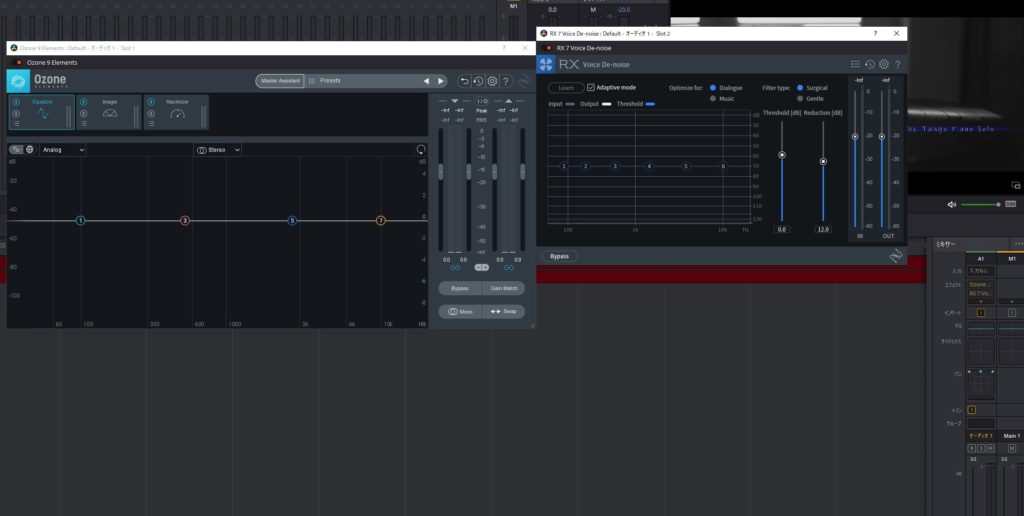The height and width of the screenshot is (516, 1024).
Task: Open Ozone undo history clock icon
Action: 478,81
